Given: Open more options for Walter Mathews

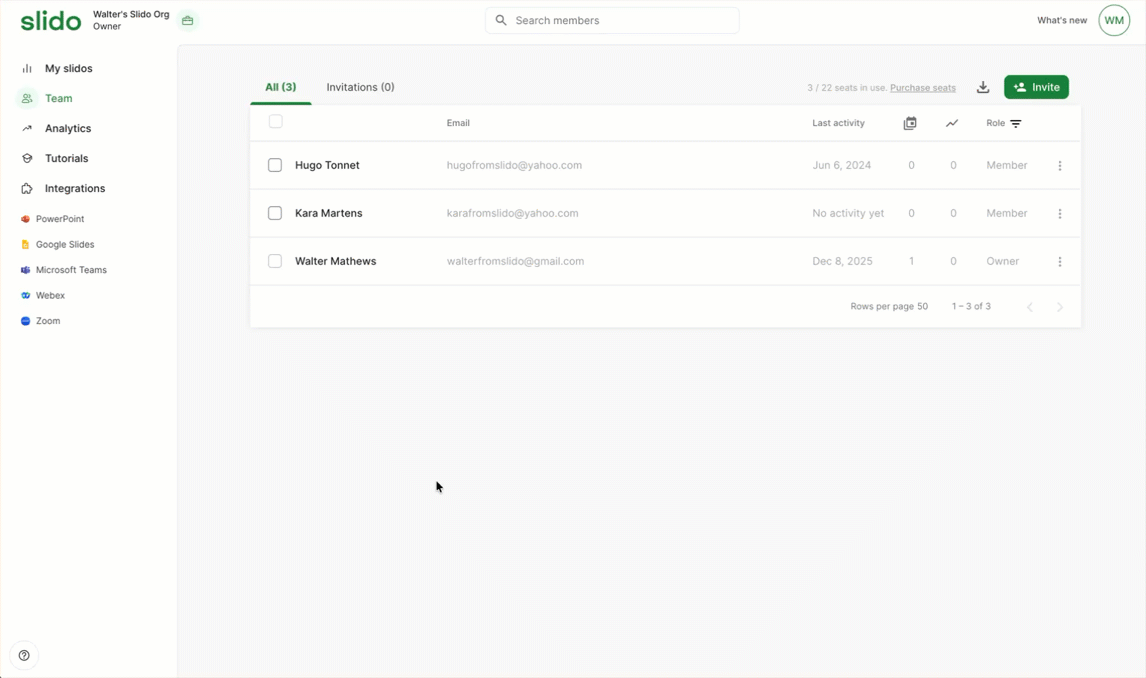Looking at the screenshot, I should click(x=1060, y=262).
